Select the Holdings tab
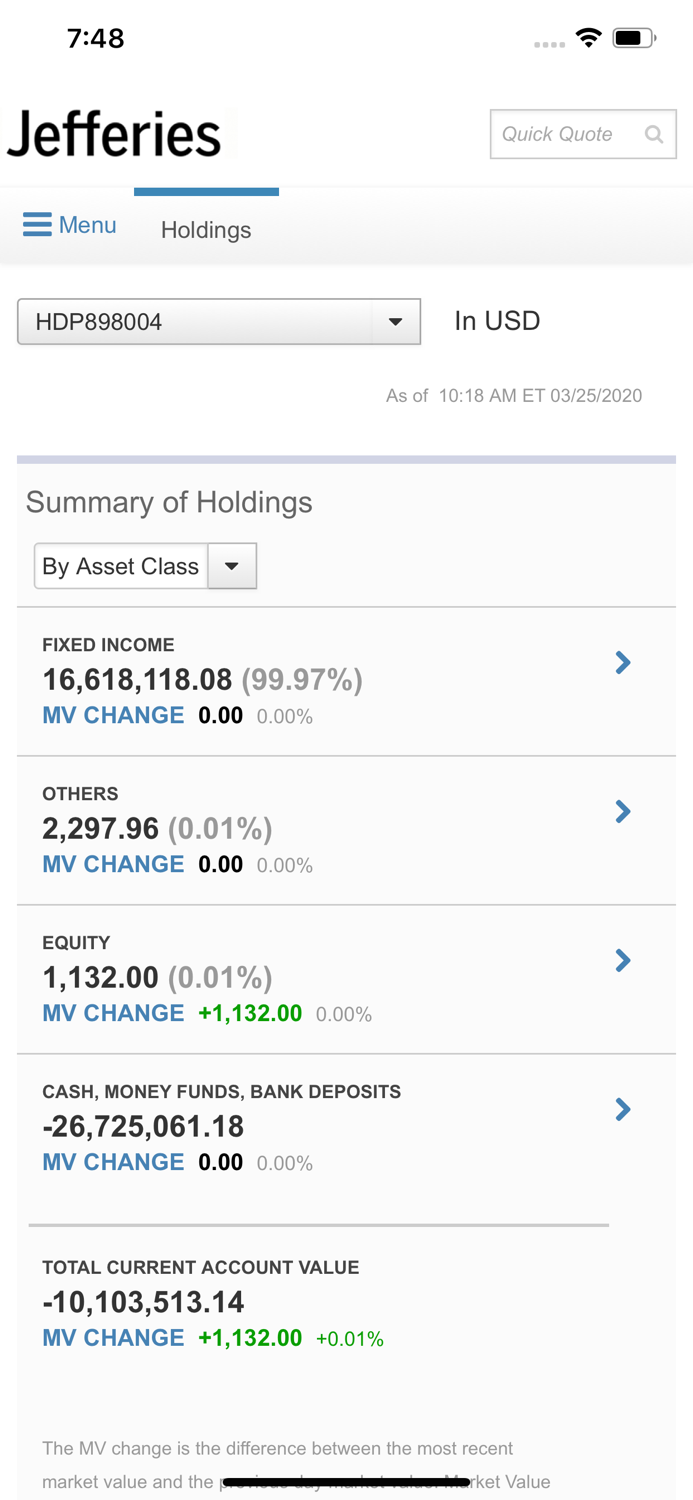Screen dimensions: 693x1500 (x=206, y=230)
